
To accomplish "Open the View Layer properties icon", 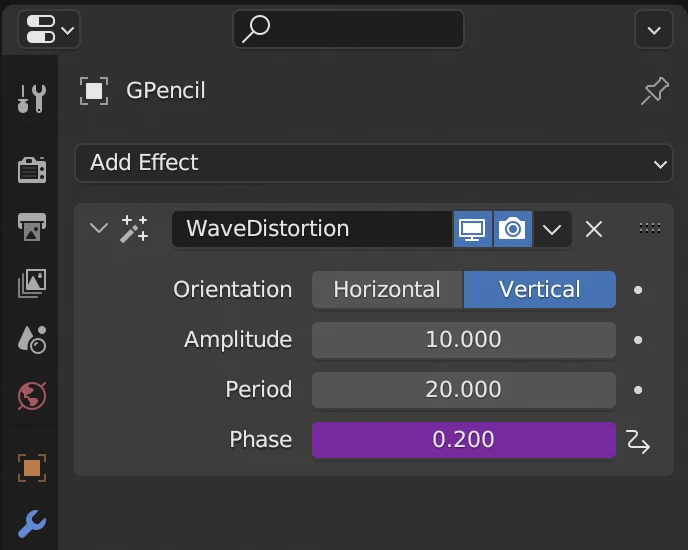I will (32, 283).
